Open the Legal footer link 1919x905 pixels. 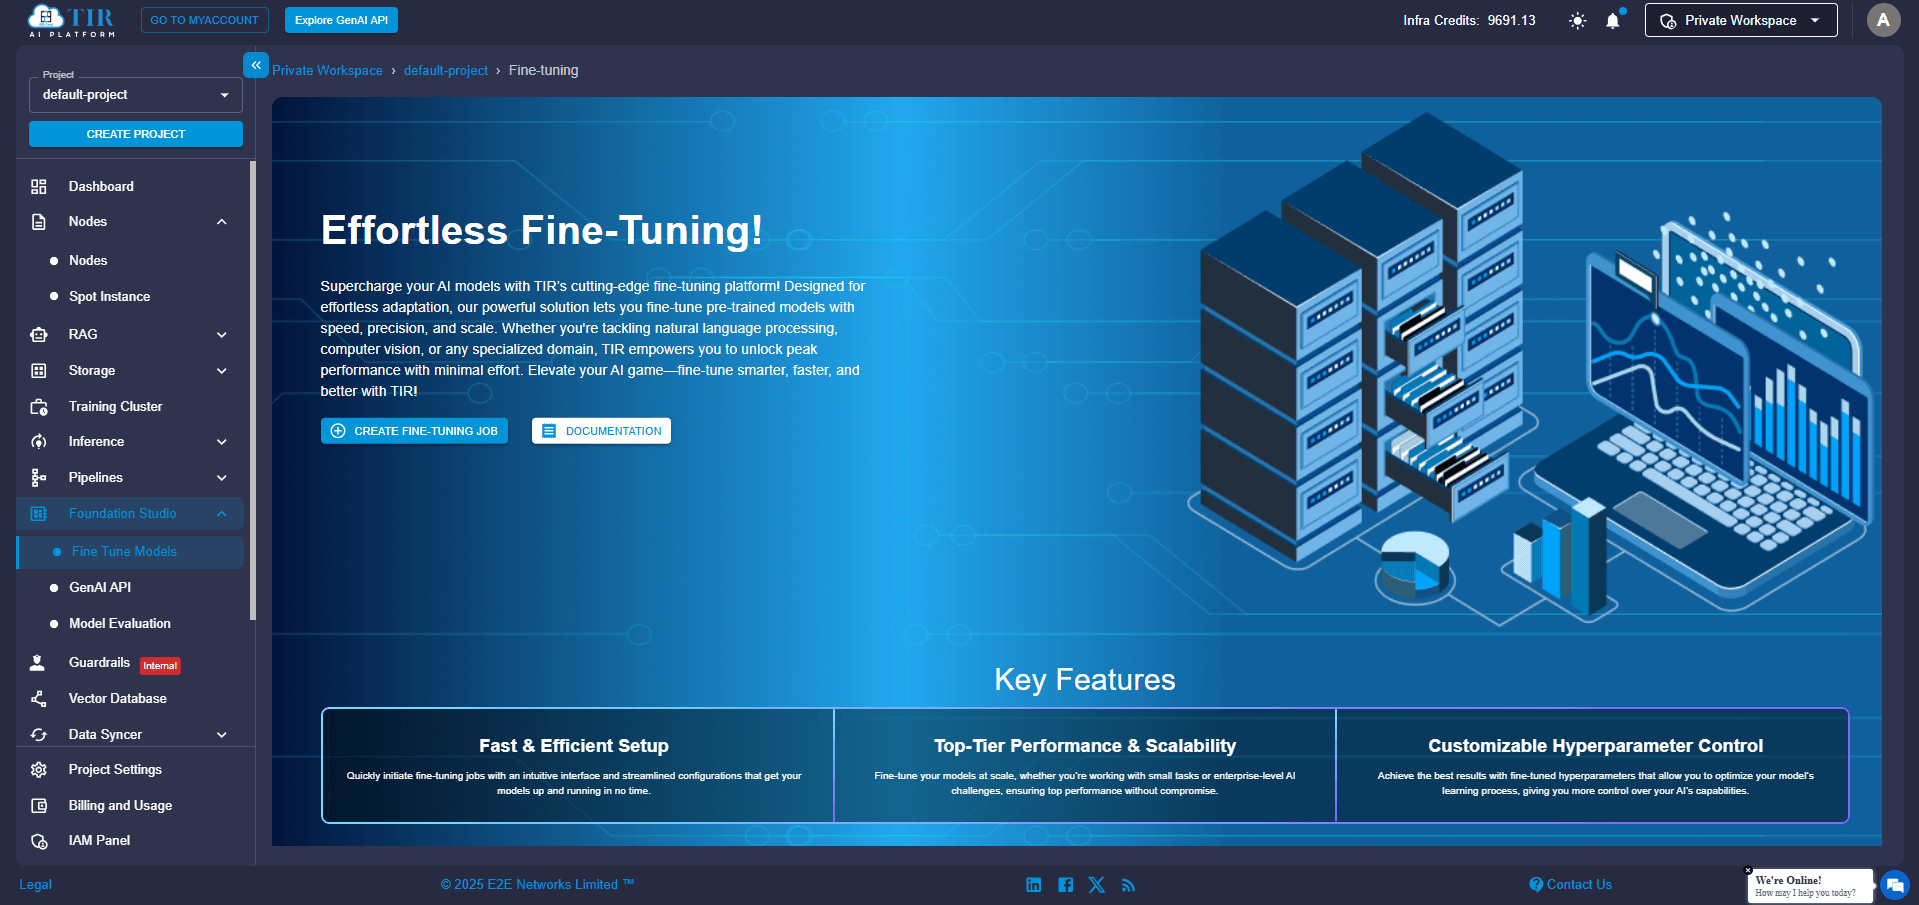coord(35,885)
